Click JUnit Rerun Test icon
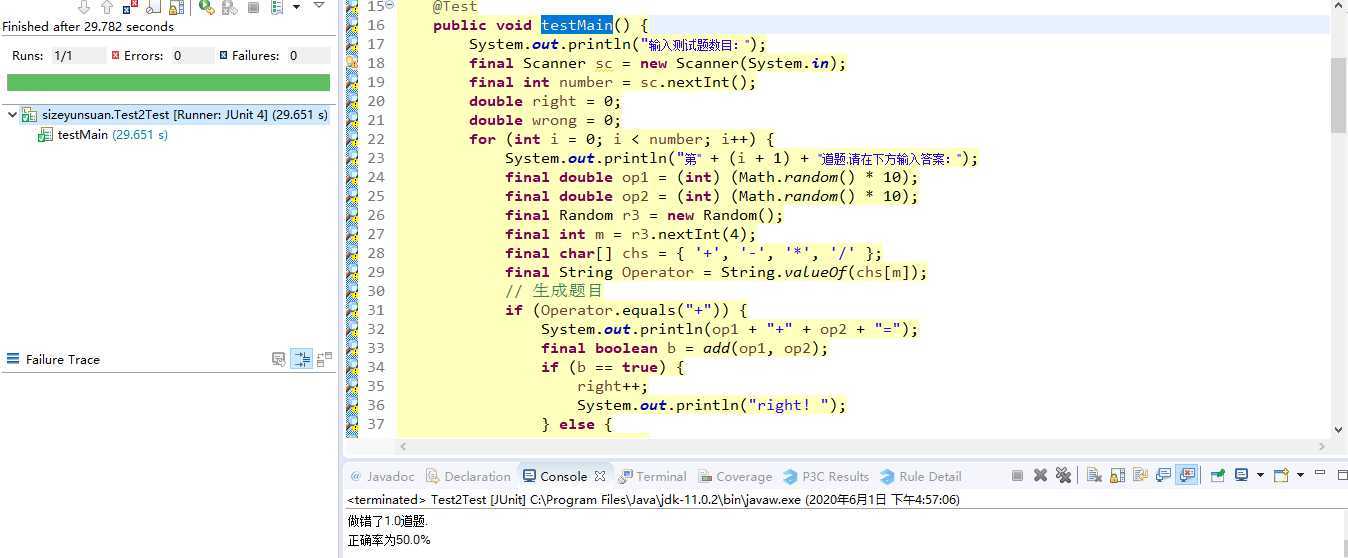Screen dimensions: 1348x558 (207, 7)
